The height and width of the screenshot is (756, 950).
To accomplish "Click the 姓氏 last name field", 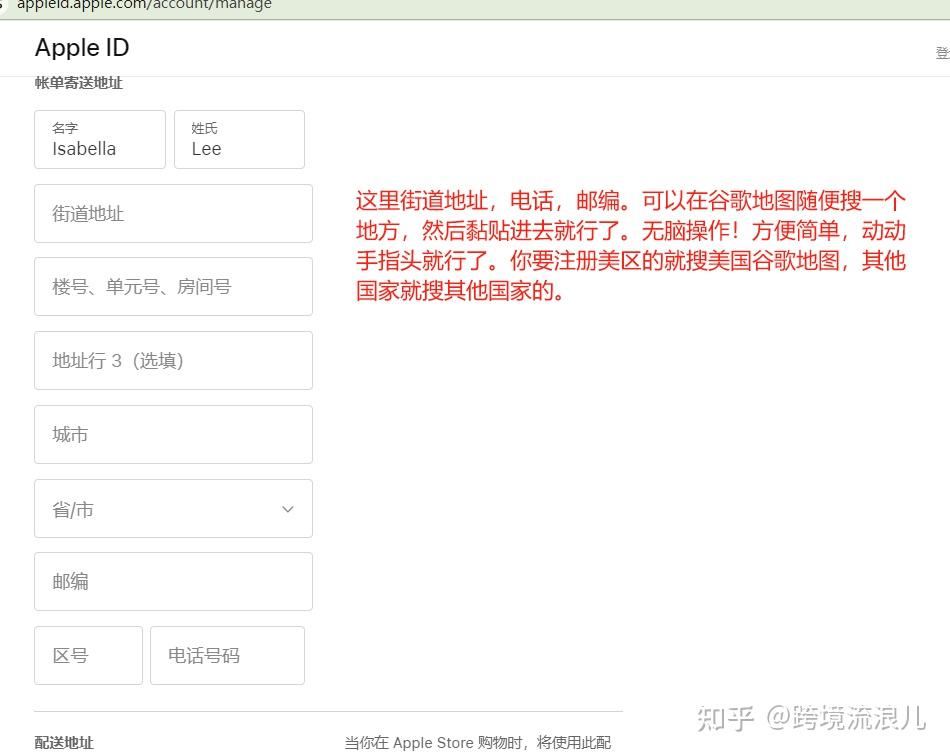I will click(239, 139).
